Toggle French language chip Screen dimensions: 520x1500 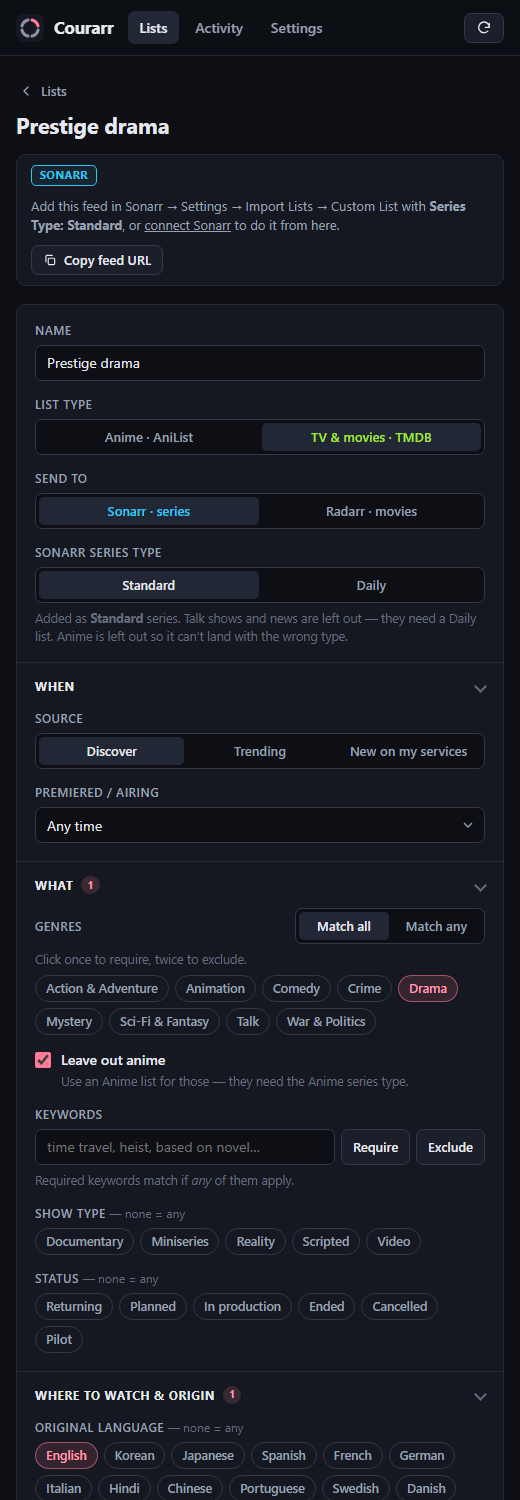[352, 1456]
